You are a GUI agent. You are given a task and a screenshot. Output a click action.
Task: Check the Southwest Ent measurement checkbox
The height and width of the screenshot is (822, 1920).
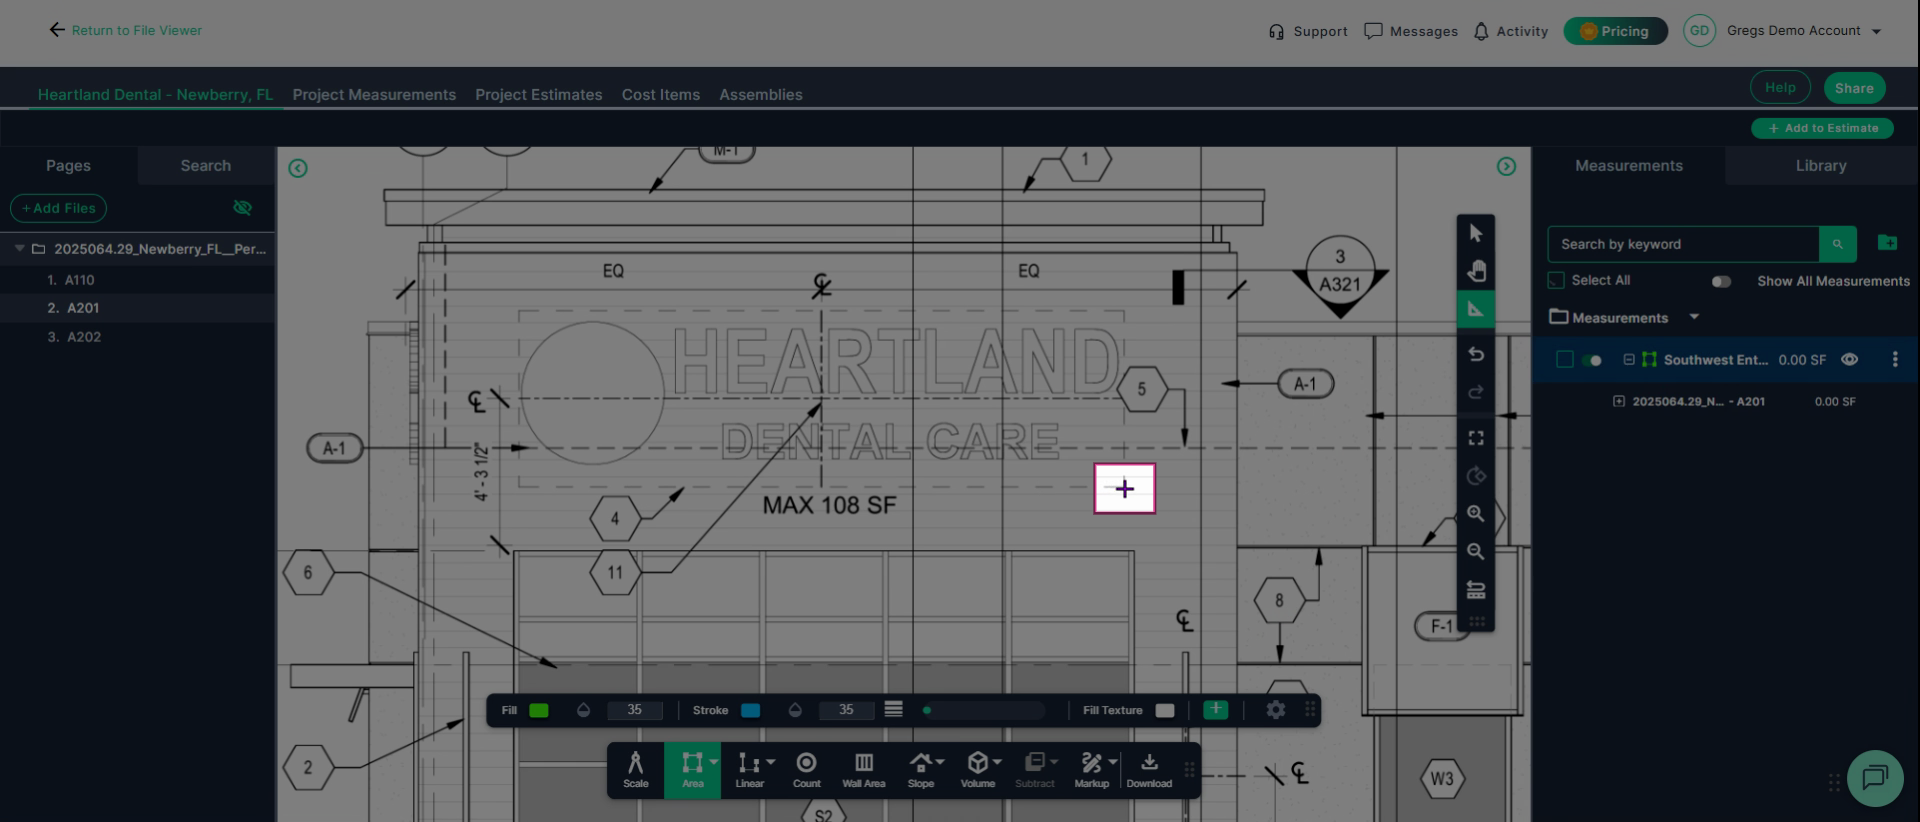[x=1565, y=360]
